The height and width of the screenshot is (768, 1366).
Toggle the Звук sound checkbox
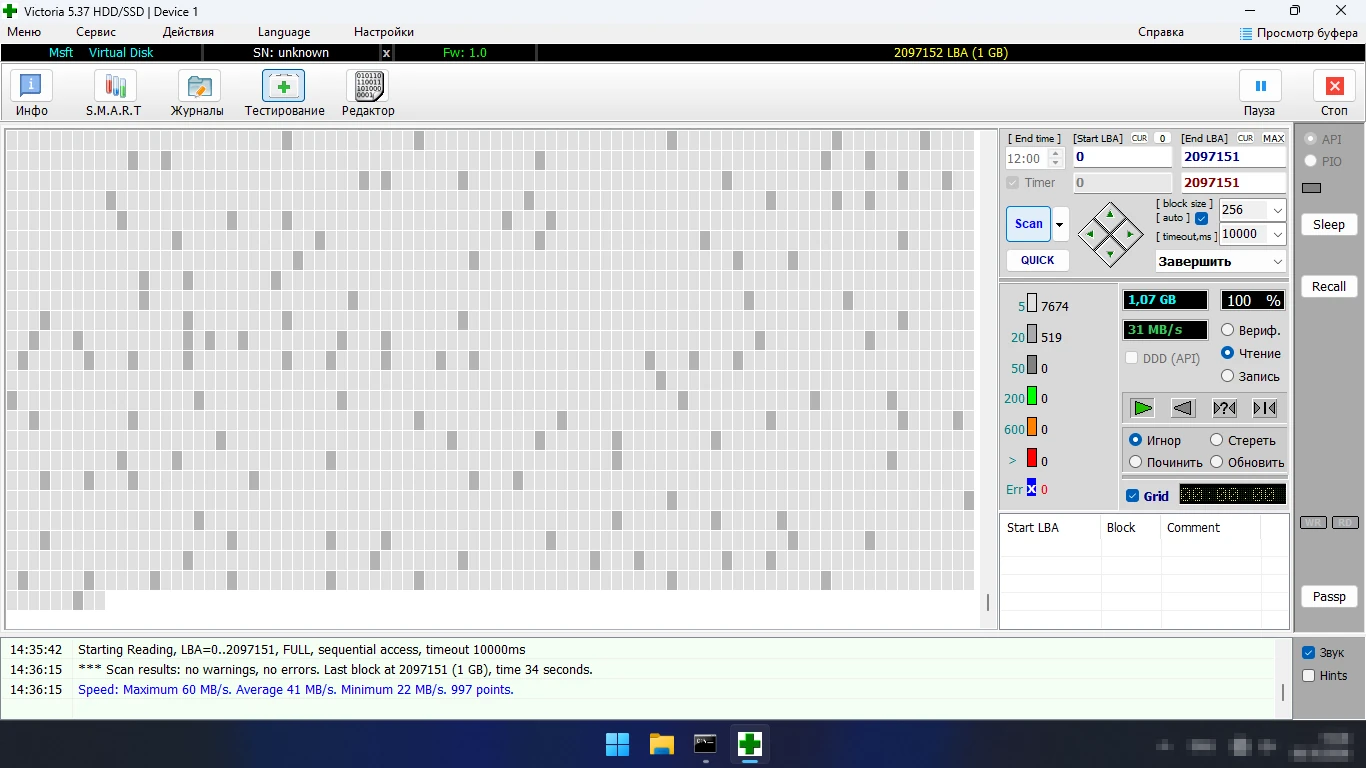point(1308,653)
